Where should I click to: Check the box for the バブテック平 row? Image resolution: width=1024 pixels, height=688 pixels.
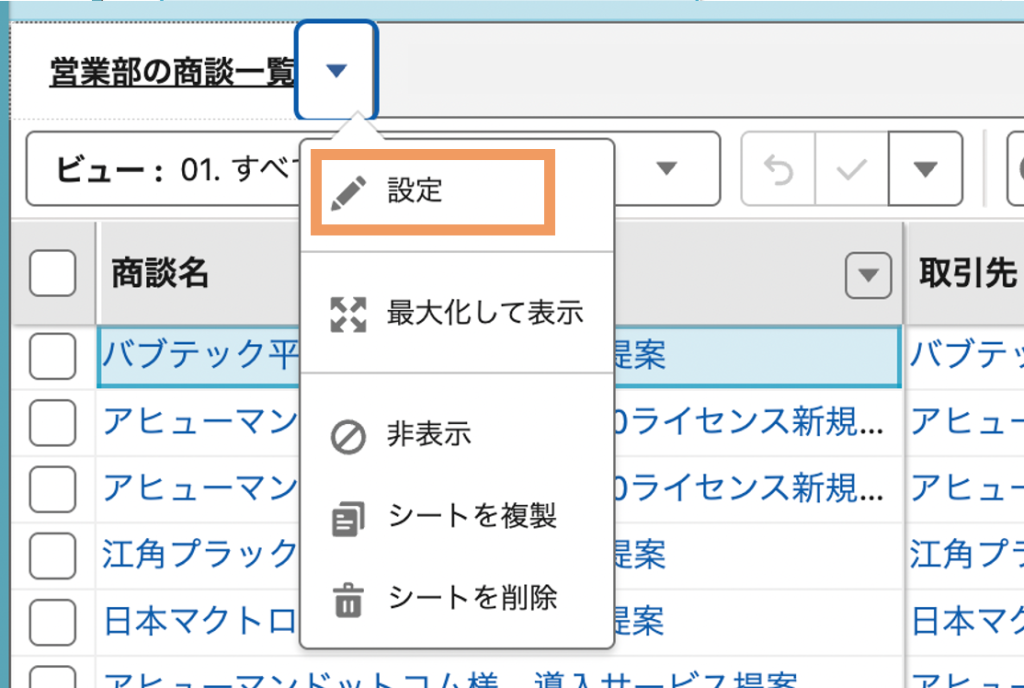[53, 356]
